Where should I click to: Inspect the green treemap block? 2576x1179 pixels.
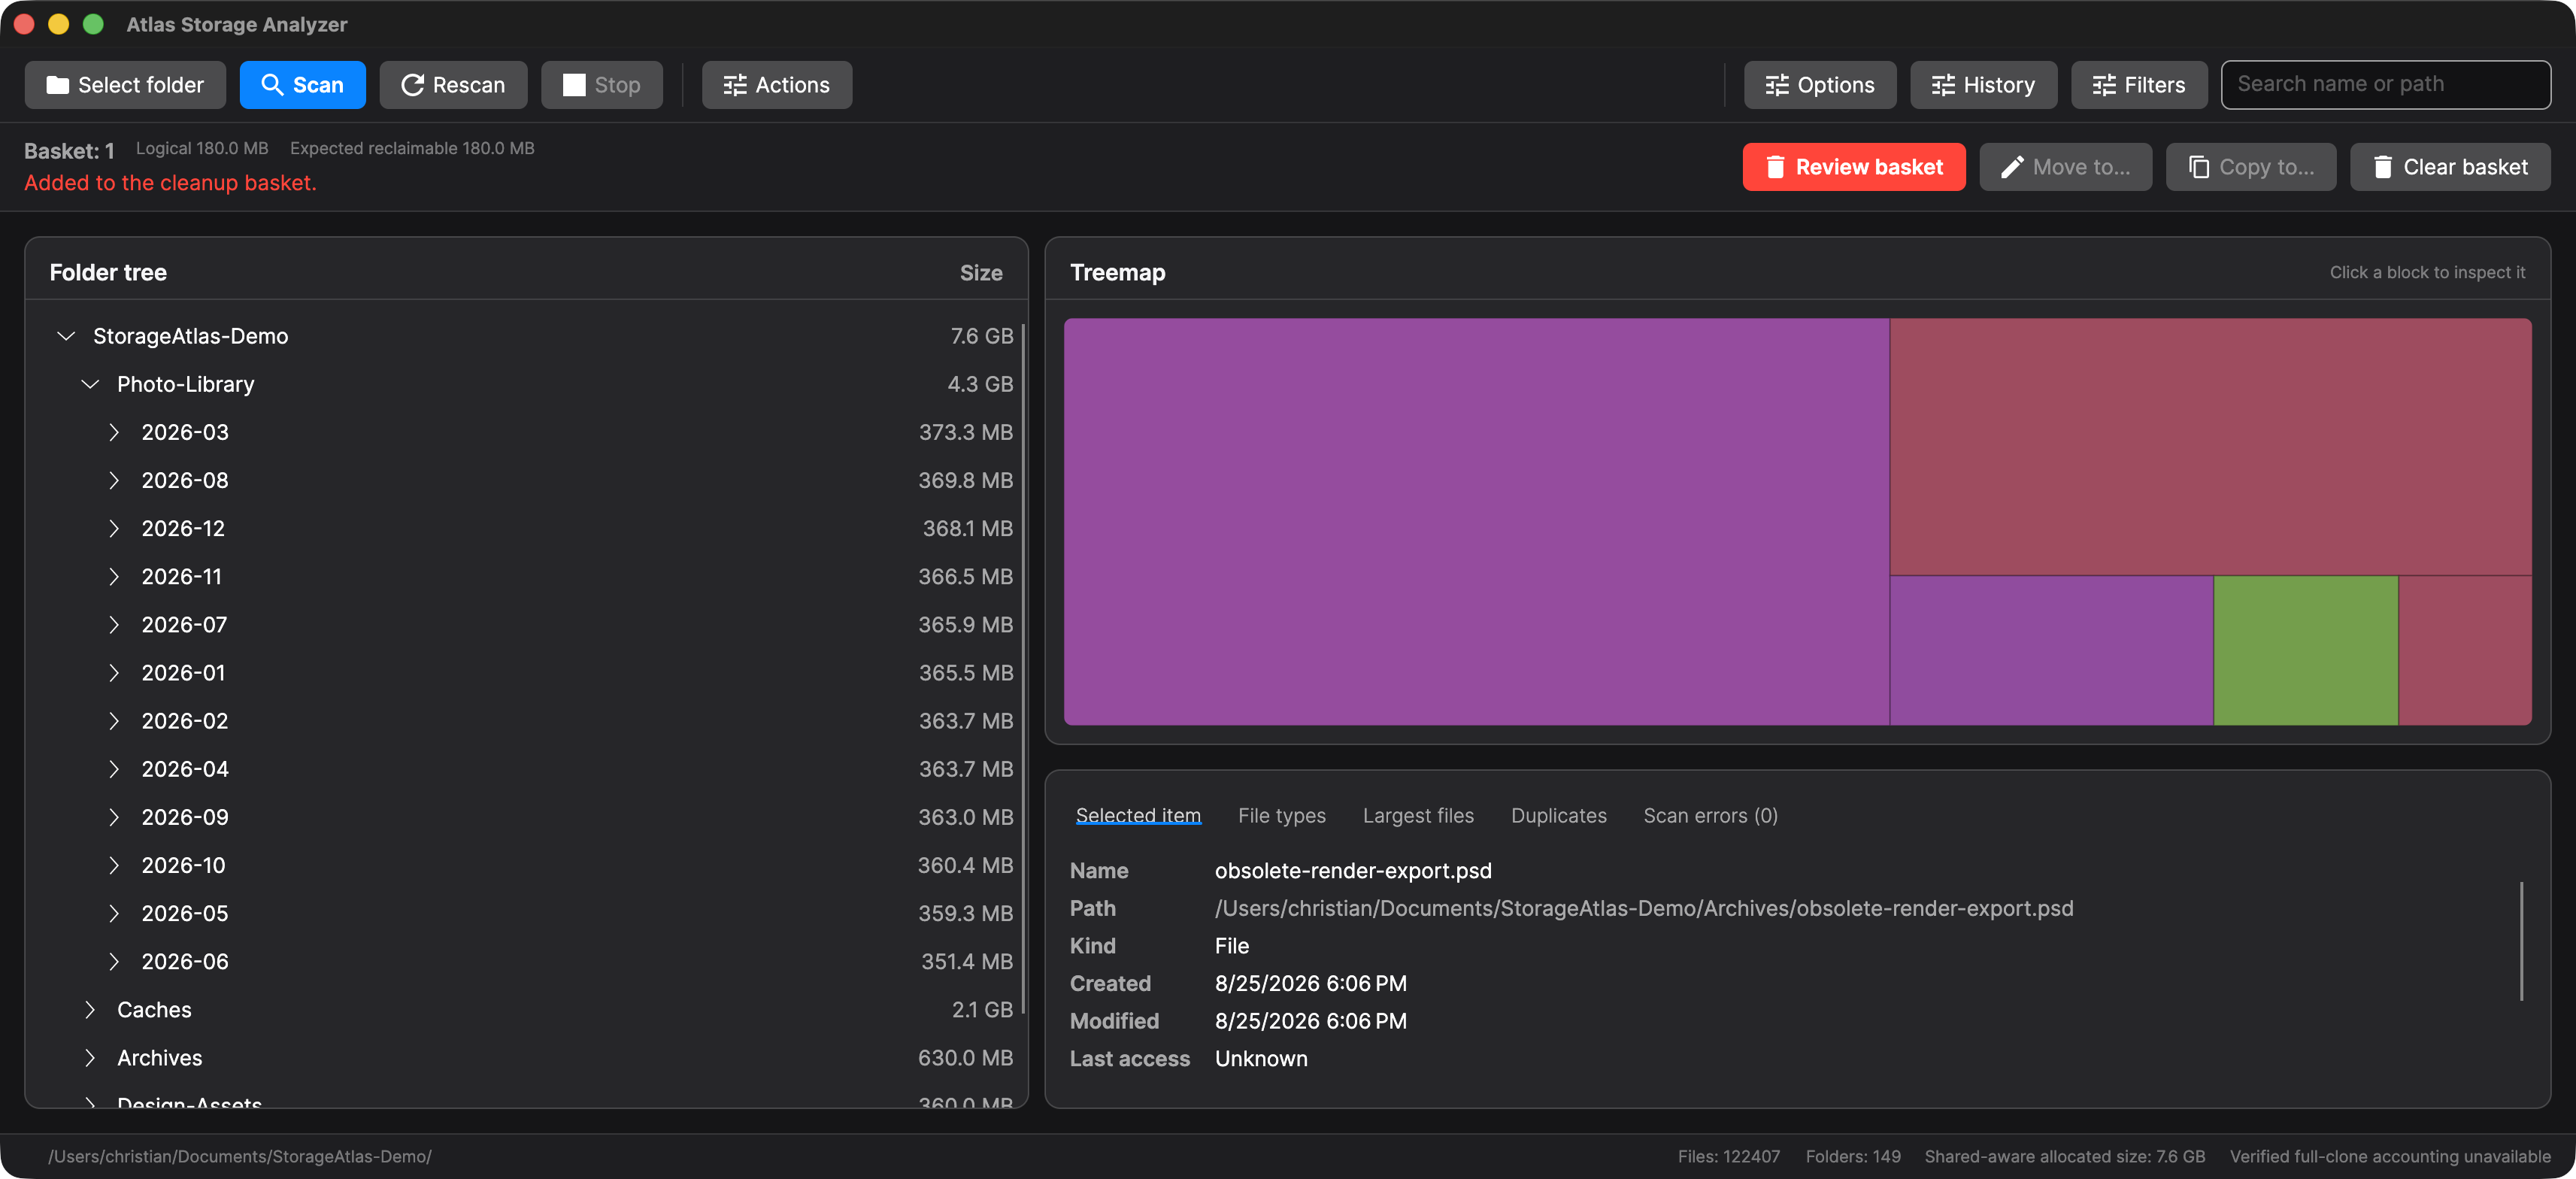(2305, 650)
